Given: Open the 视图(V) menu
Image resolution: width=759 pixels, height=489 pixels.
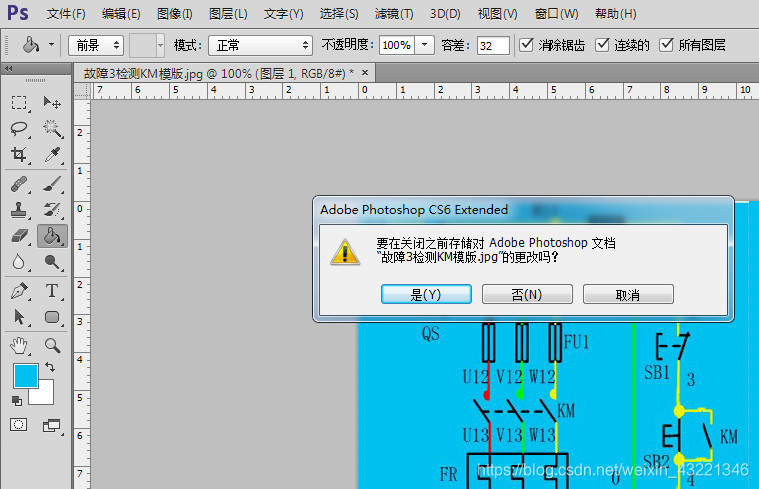Looking at the screenshot, I should point(497,14).
